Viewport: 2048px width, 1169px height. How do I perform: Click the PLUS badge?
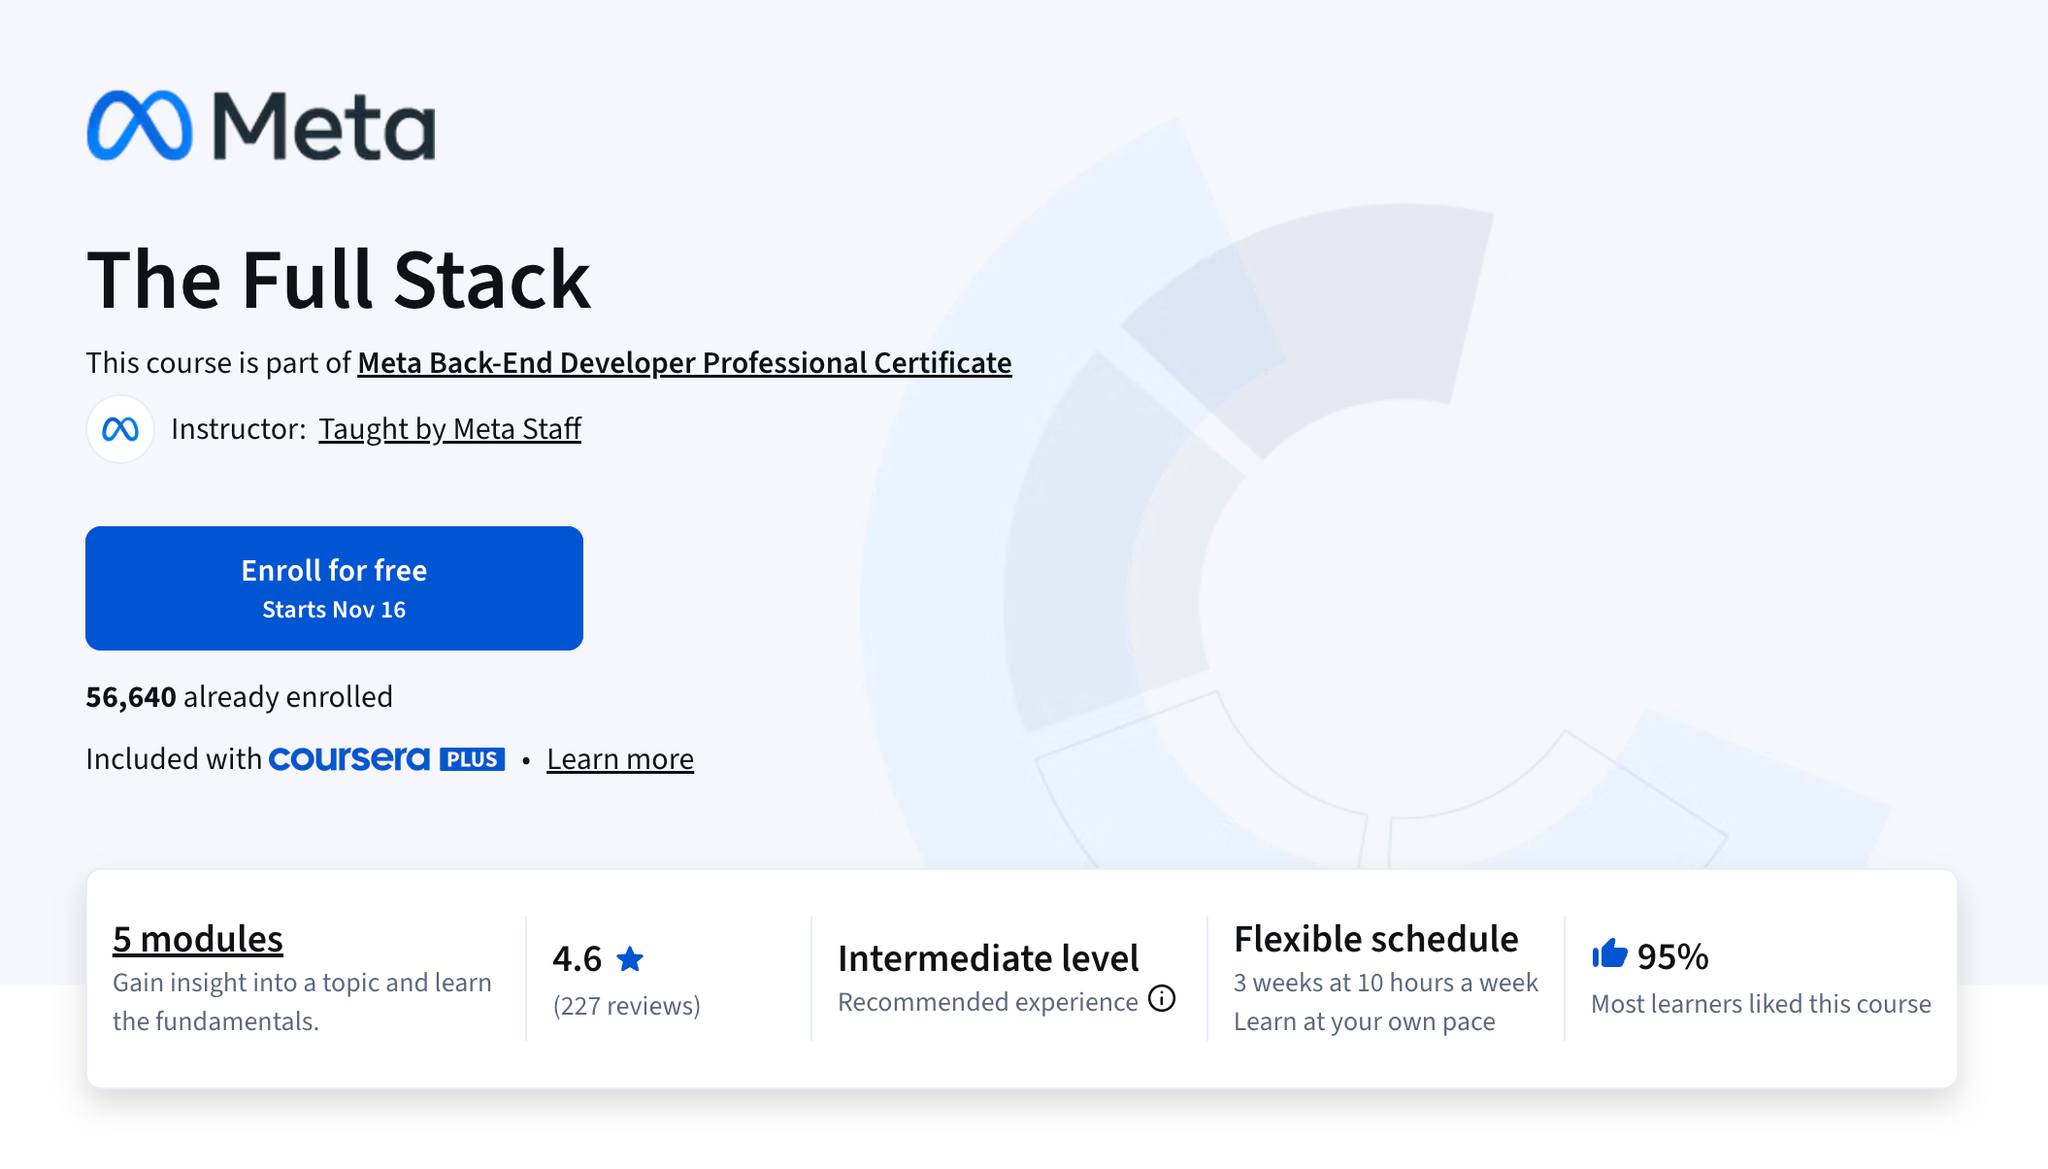pos(472,759)
